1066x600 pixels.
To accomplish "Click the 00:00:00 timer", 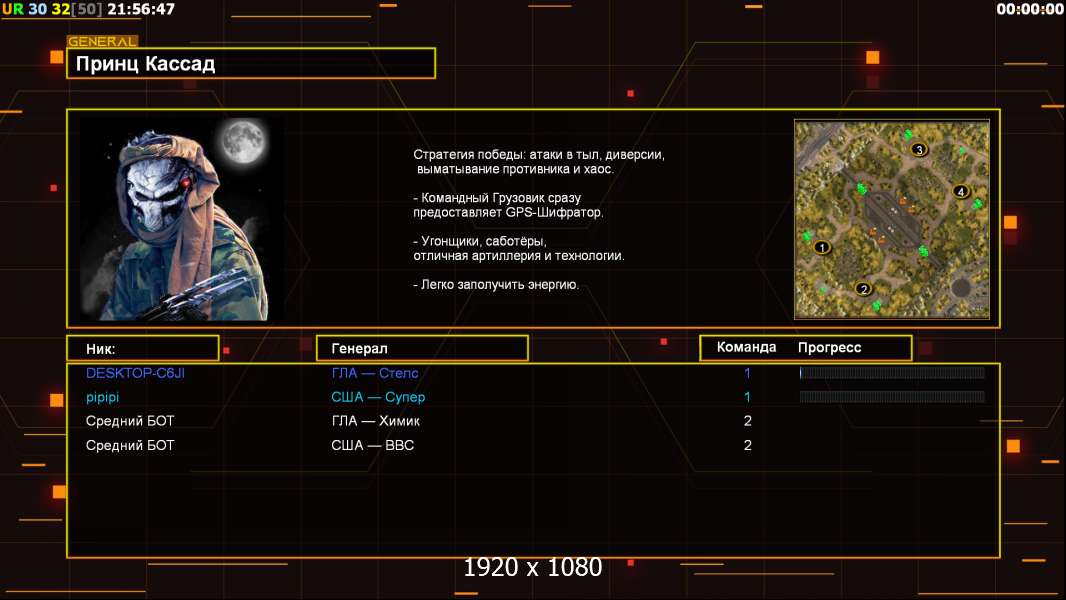I will [x=1029, y=10].
